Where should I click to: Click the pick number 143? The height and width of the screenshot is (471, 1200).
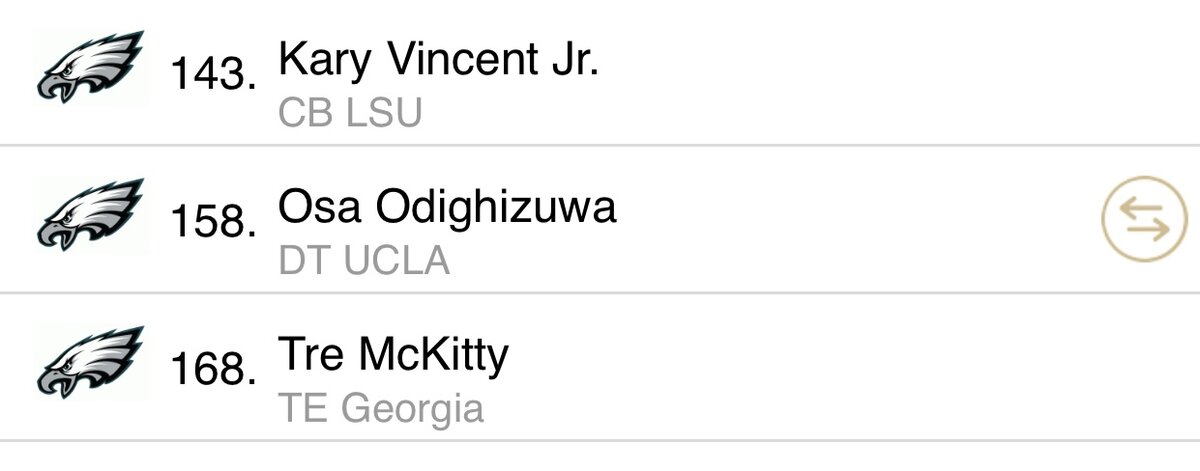(x=212, y=75)
